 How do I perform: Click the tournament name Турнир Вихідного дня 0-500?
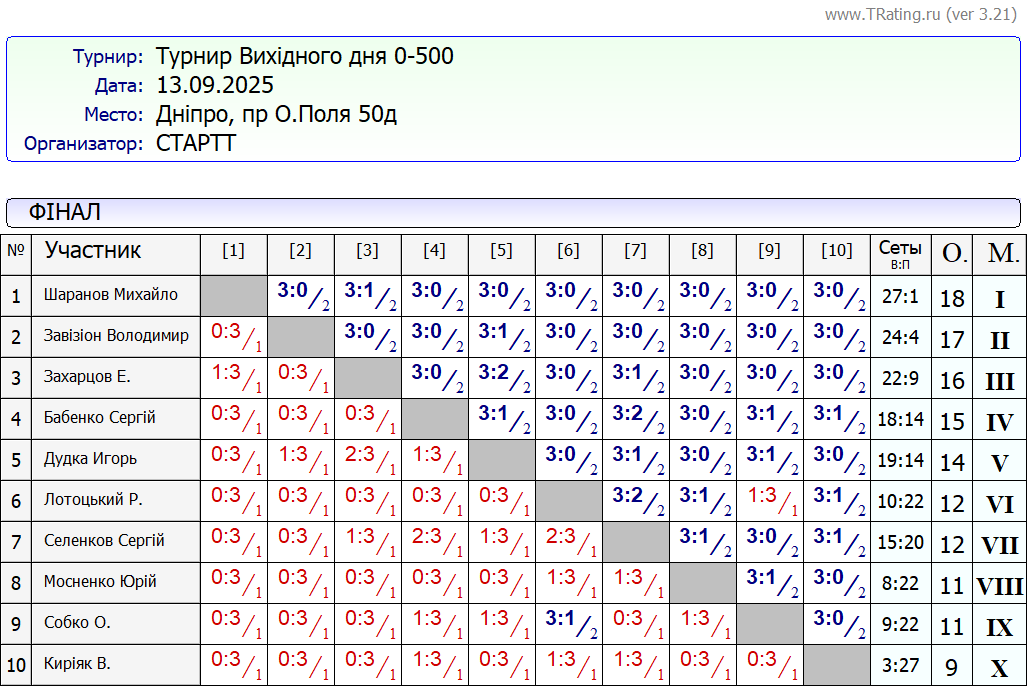point(305,57)
